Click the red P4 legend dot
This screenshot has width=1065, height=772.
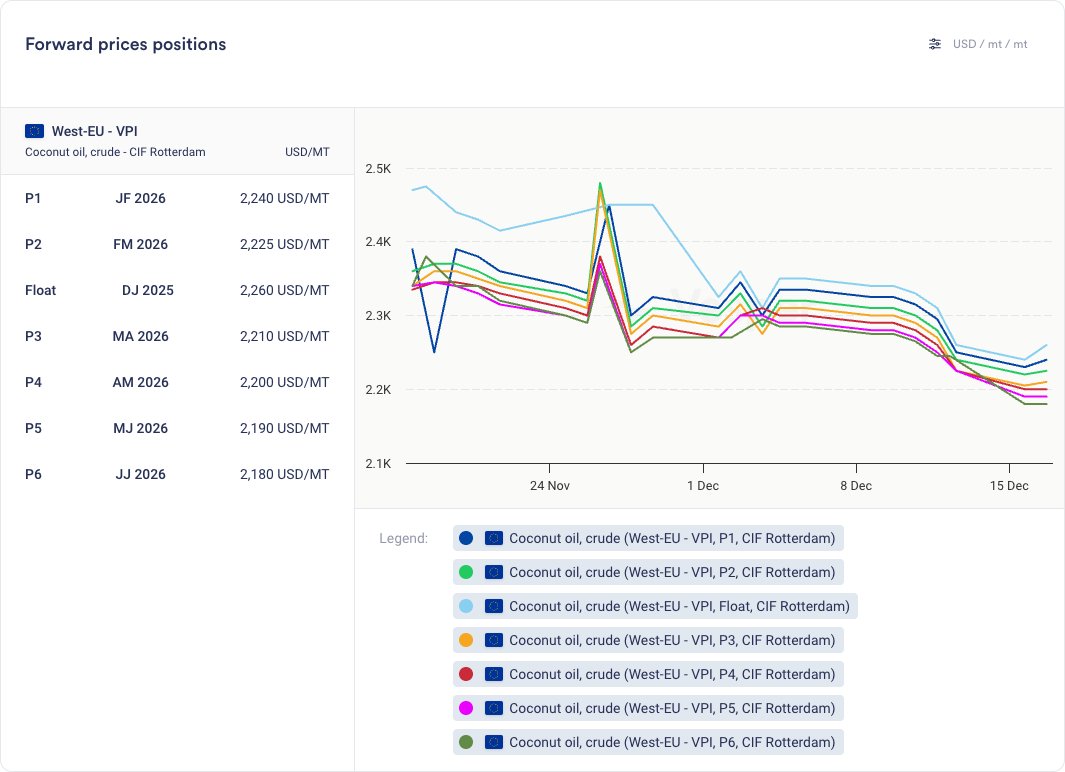tap(465, 674)
